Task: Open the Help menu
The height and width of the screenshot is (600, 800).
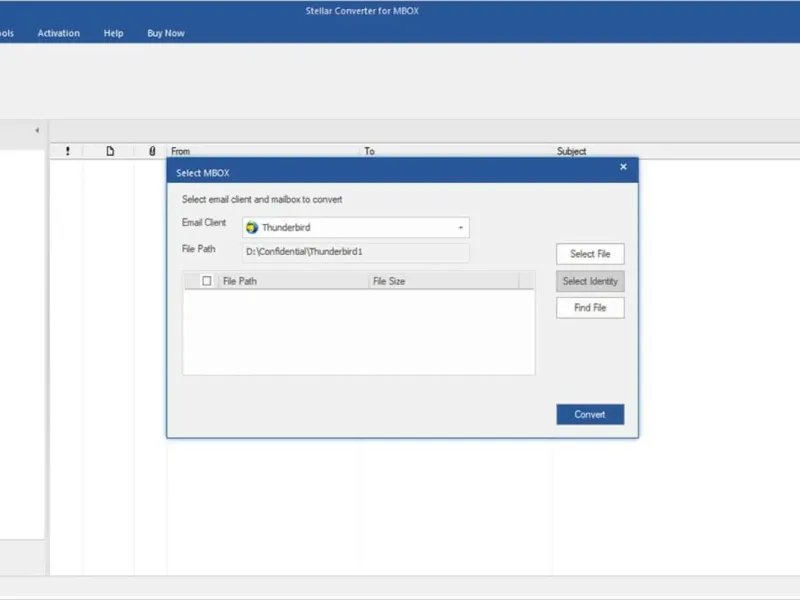Action: [x=113, y=33]
